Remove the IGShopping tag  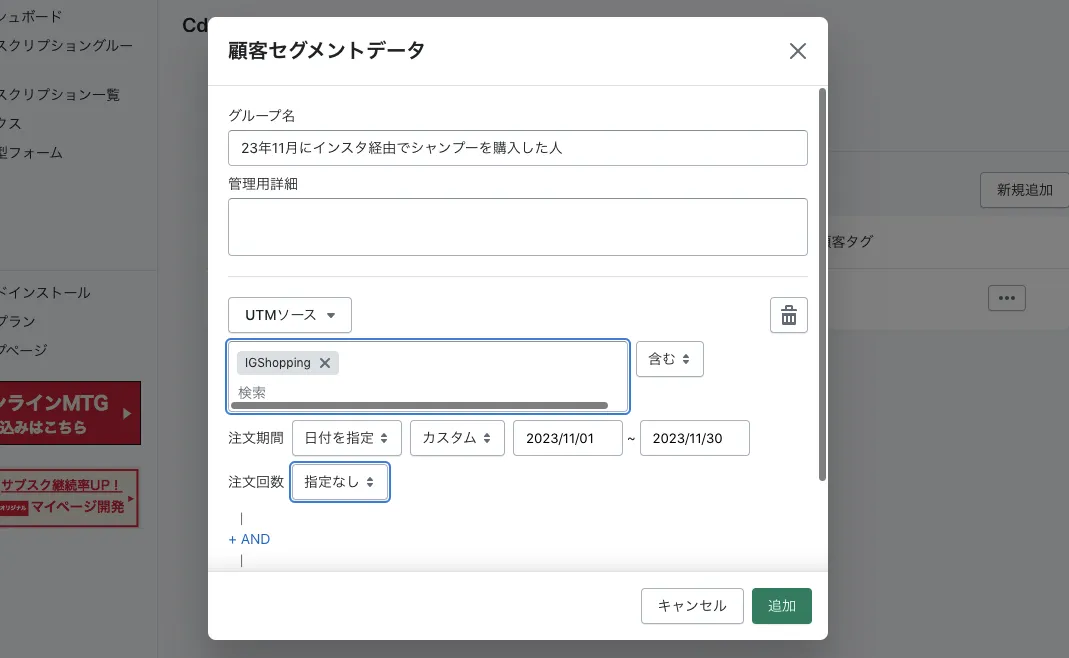(324, 363)
